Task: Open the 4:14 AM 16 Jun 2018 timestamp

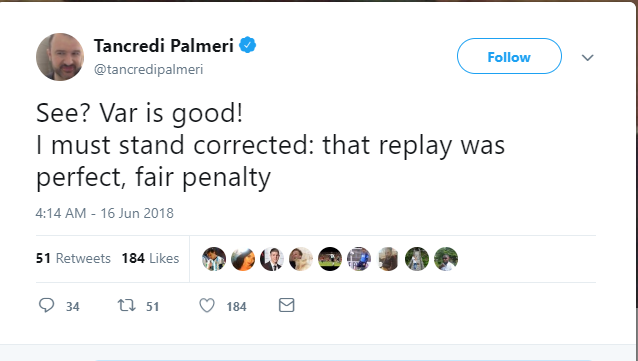Action: point(105,213)
